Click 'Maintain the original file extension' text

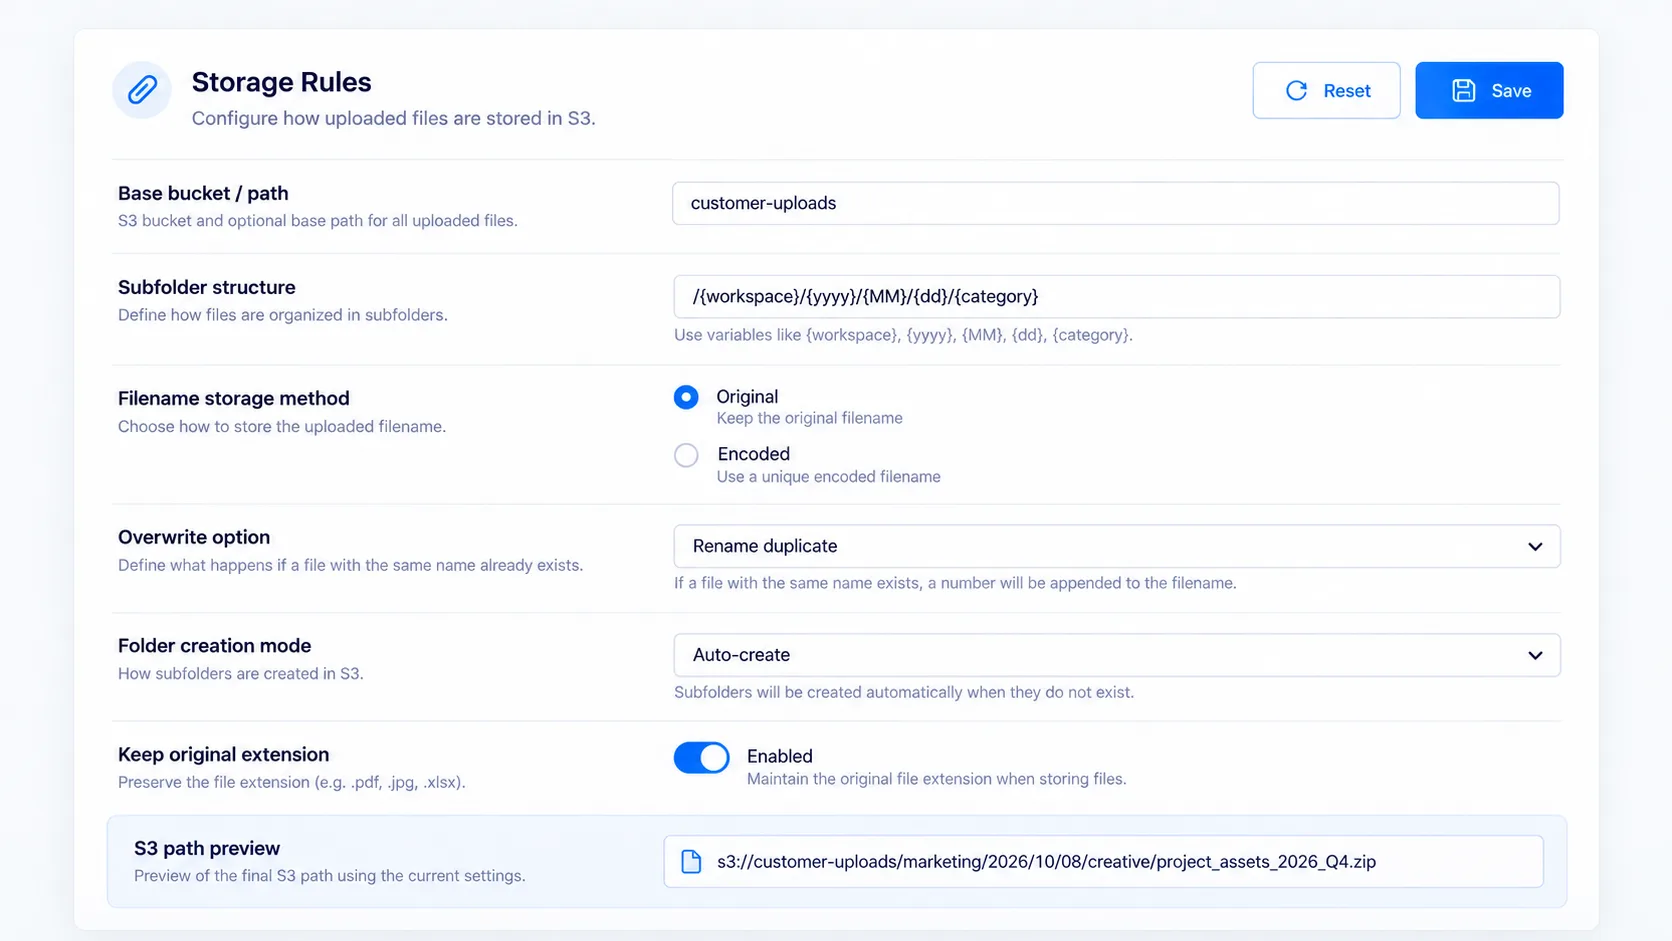(x=936, y=779)
